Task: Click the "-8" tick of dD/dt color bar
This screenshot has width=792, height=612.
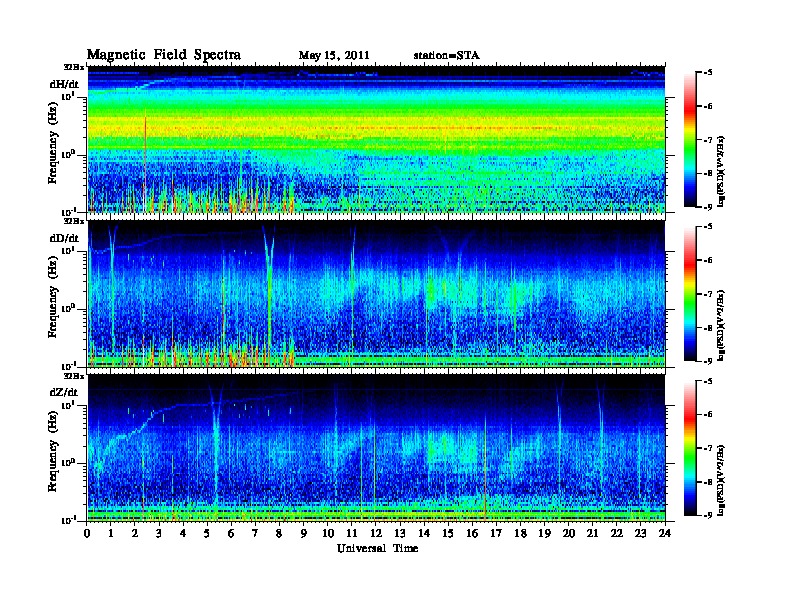Action: [x=708, y=328]
